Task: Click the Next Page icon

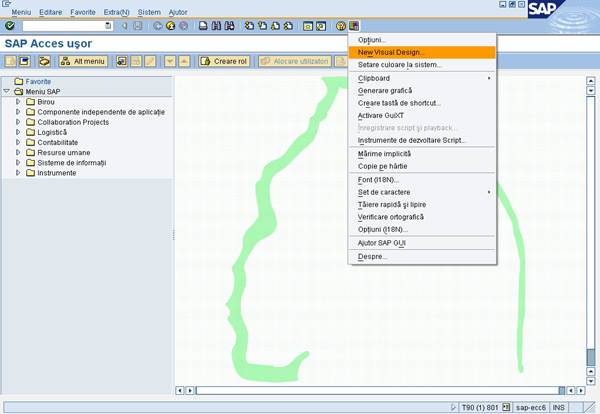Action: click(x=275, y=26)
